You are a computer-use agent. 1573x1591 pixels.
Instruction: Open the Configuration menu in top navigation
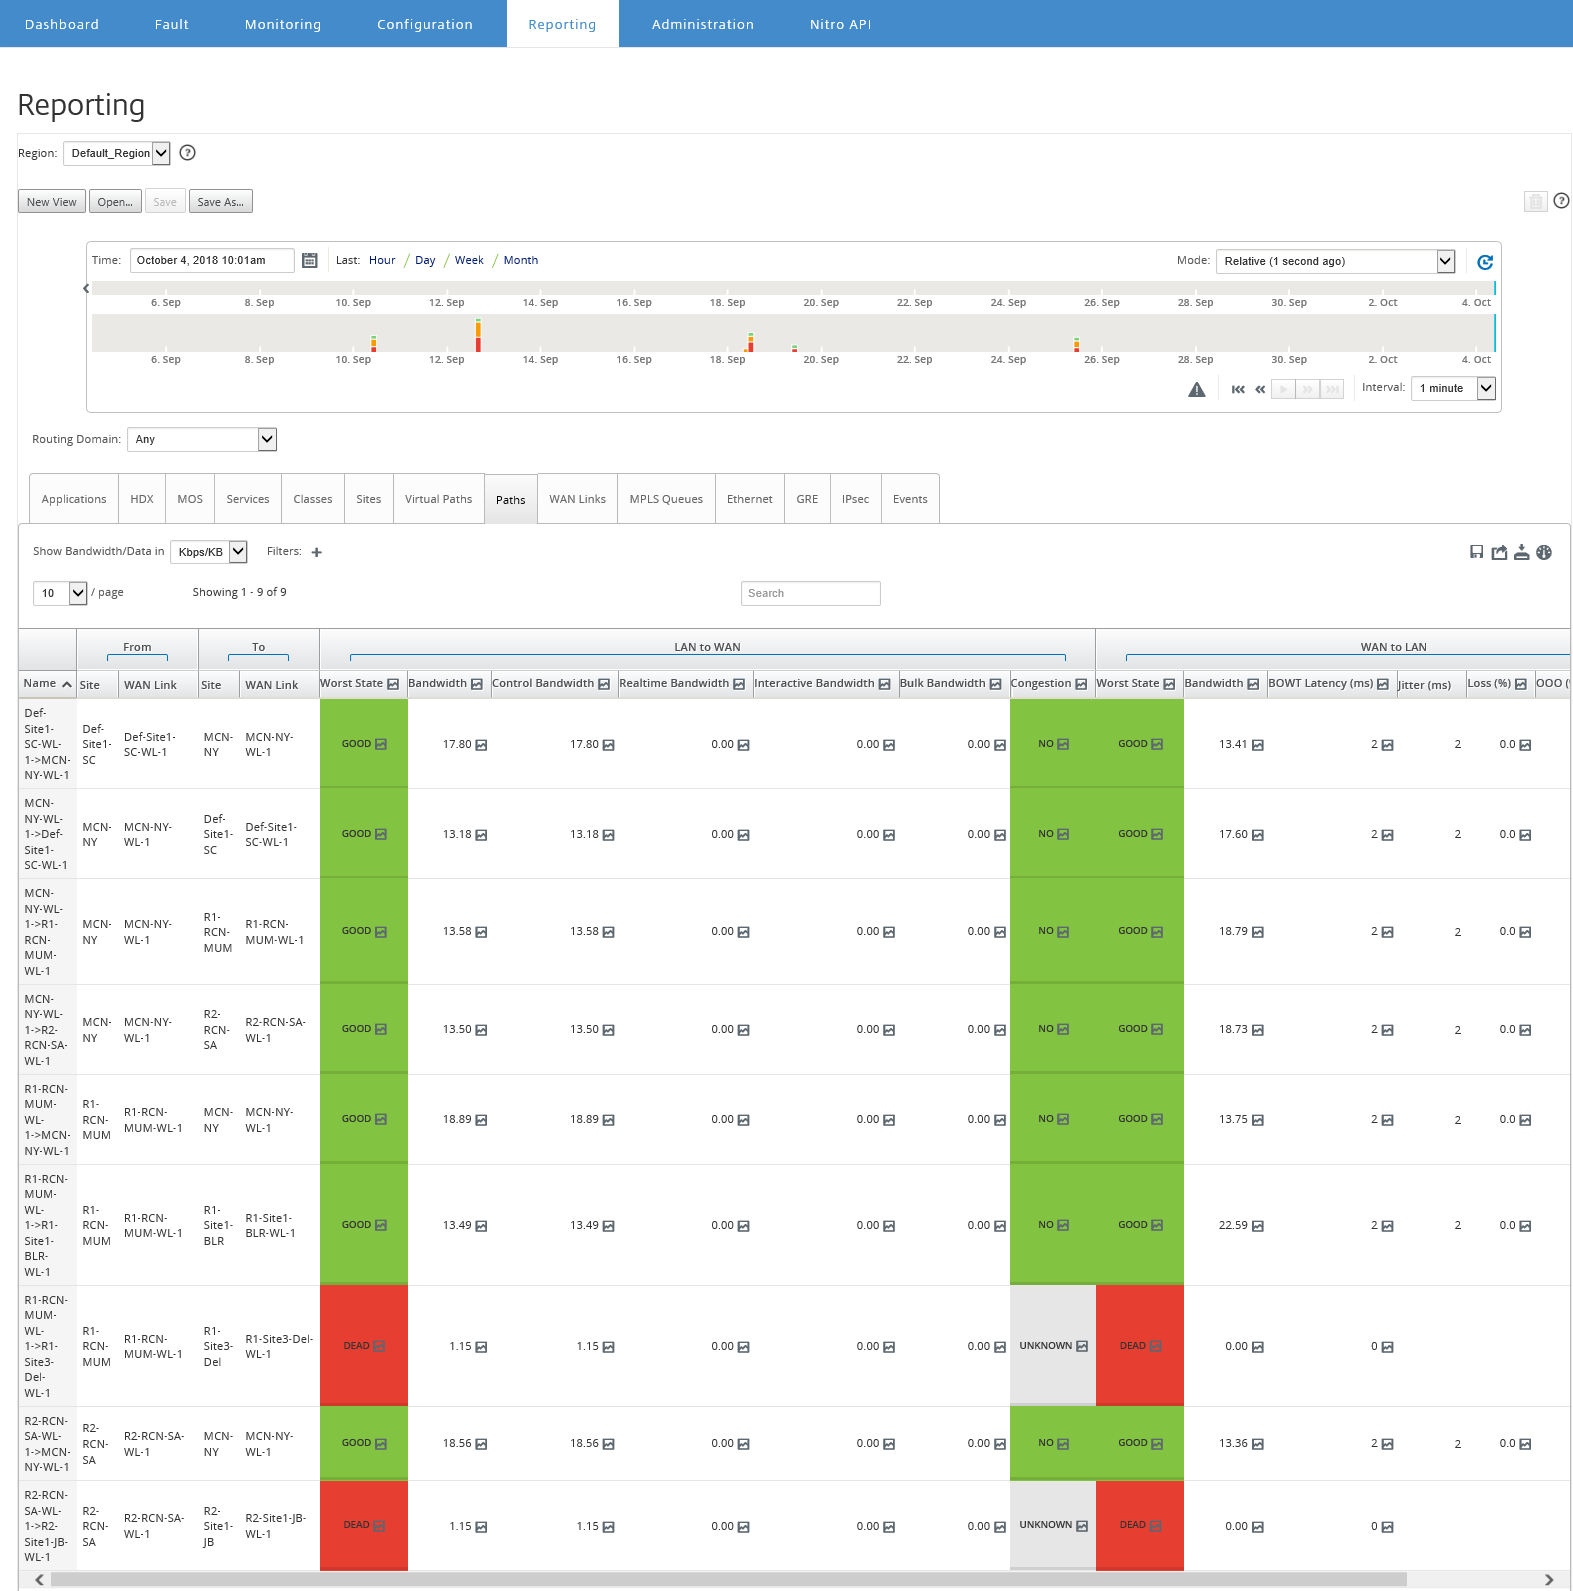coord(425,24)
